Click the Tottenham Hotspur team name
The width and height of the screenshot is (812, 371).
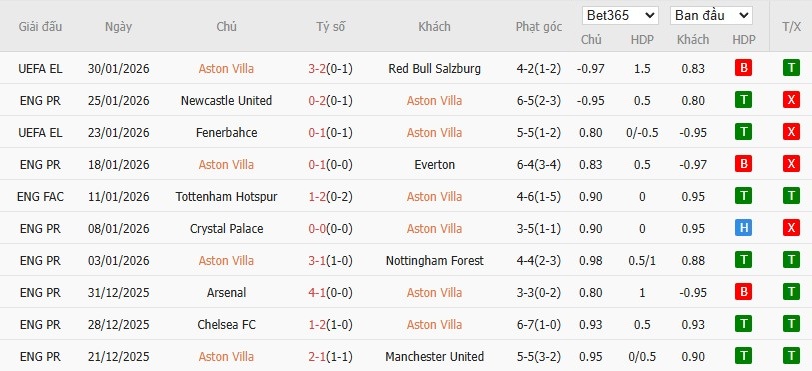click(226, 196)
